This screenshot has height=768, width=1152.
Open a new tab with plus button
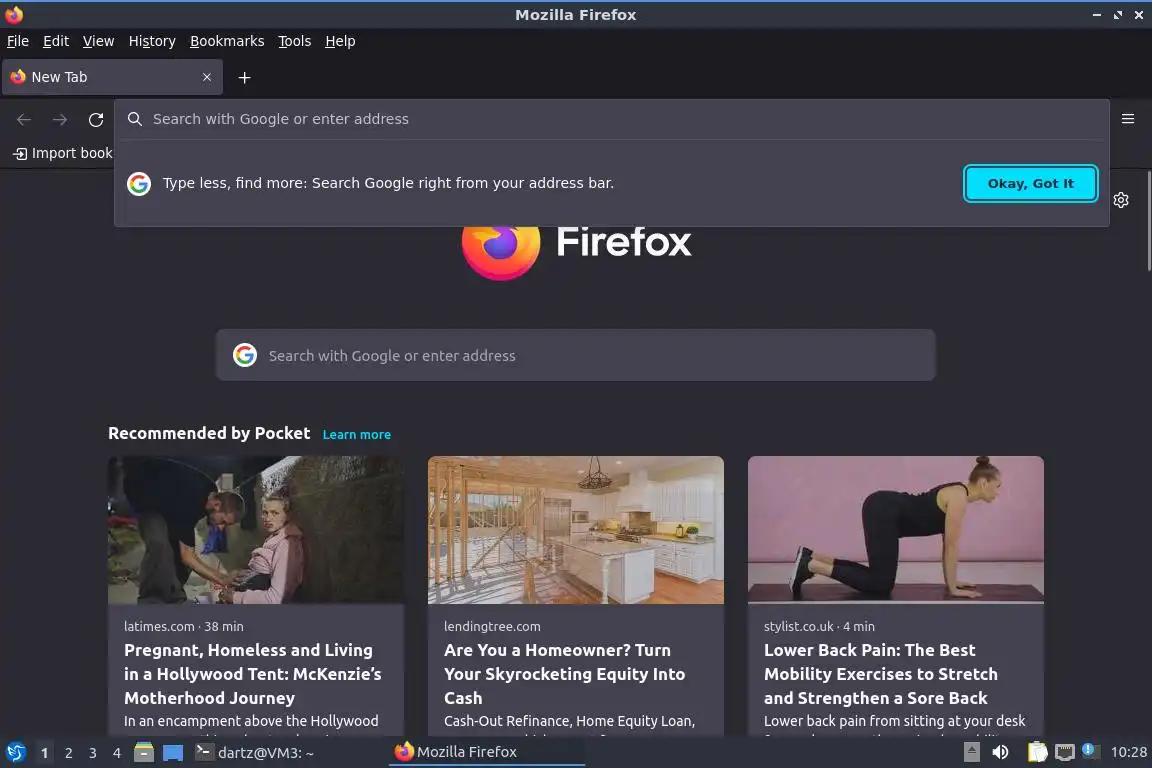tap(245, 78)
